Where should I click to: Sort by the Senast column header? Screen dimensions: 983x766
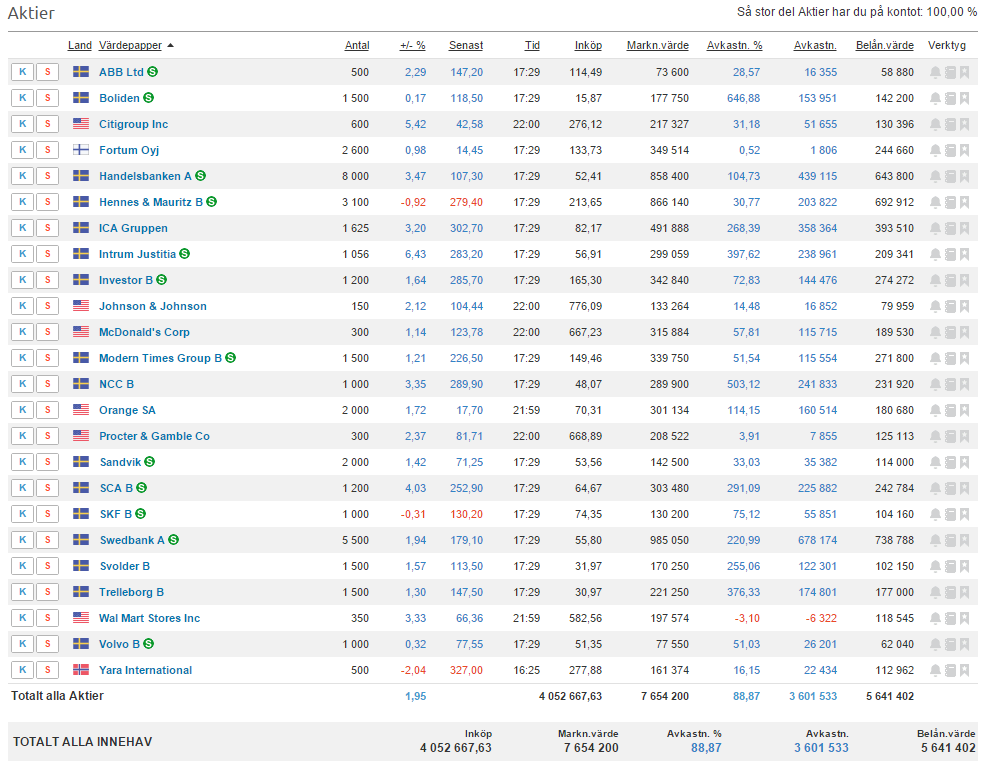click(x=466, y=45)
